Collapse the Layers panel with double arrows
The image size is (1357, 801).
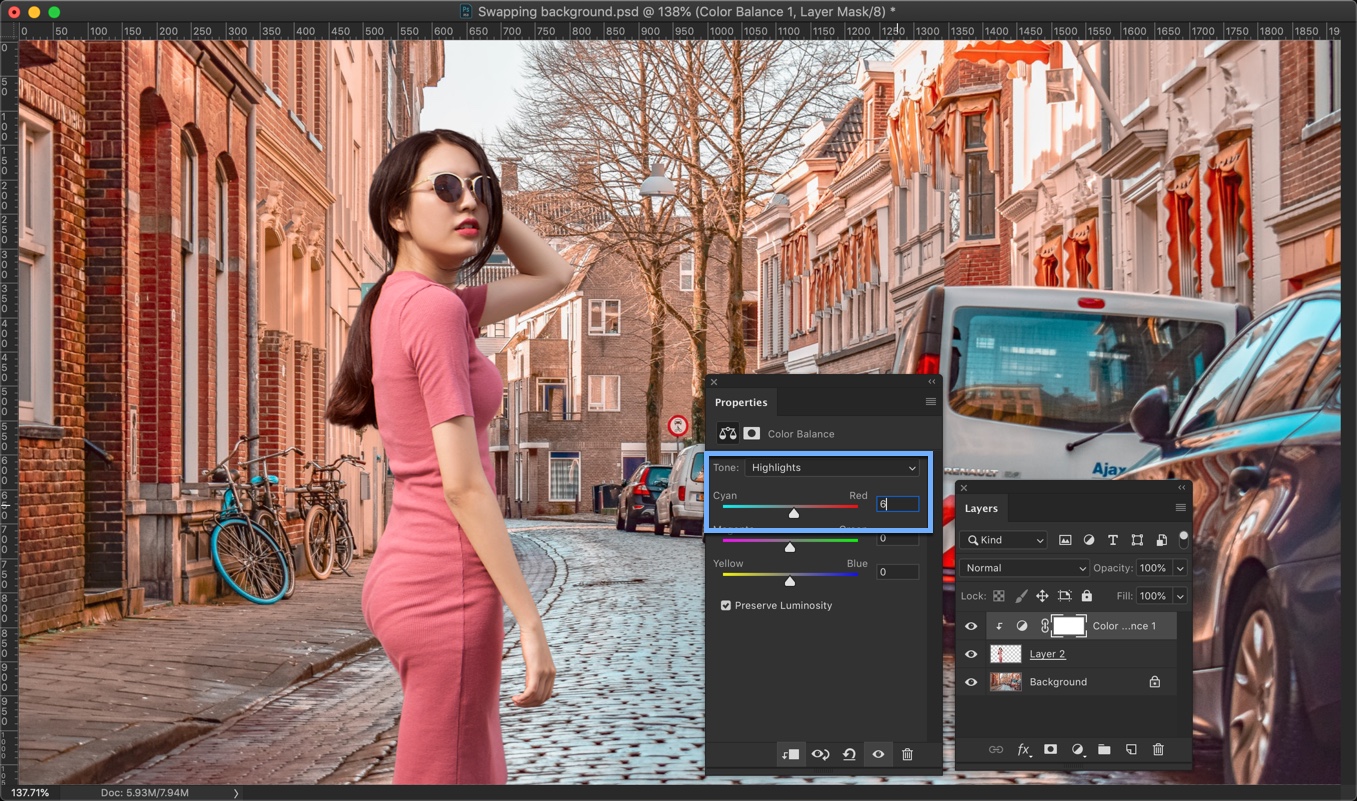[x=1181, y=488]
